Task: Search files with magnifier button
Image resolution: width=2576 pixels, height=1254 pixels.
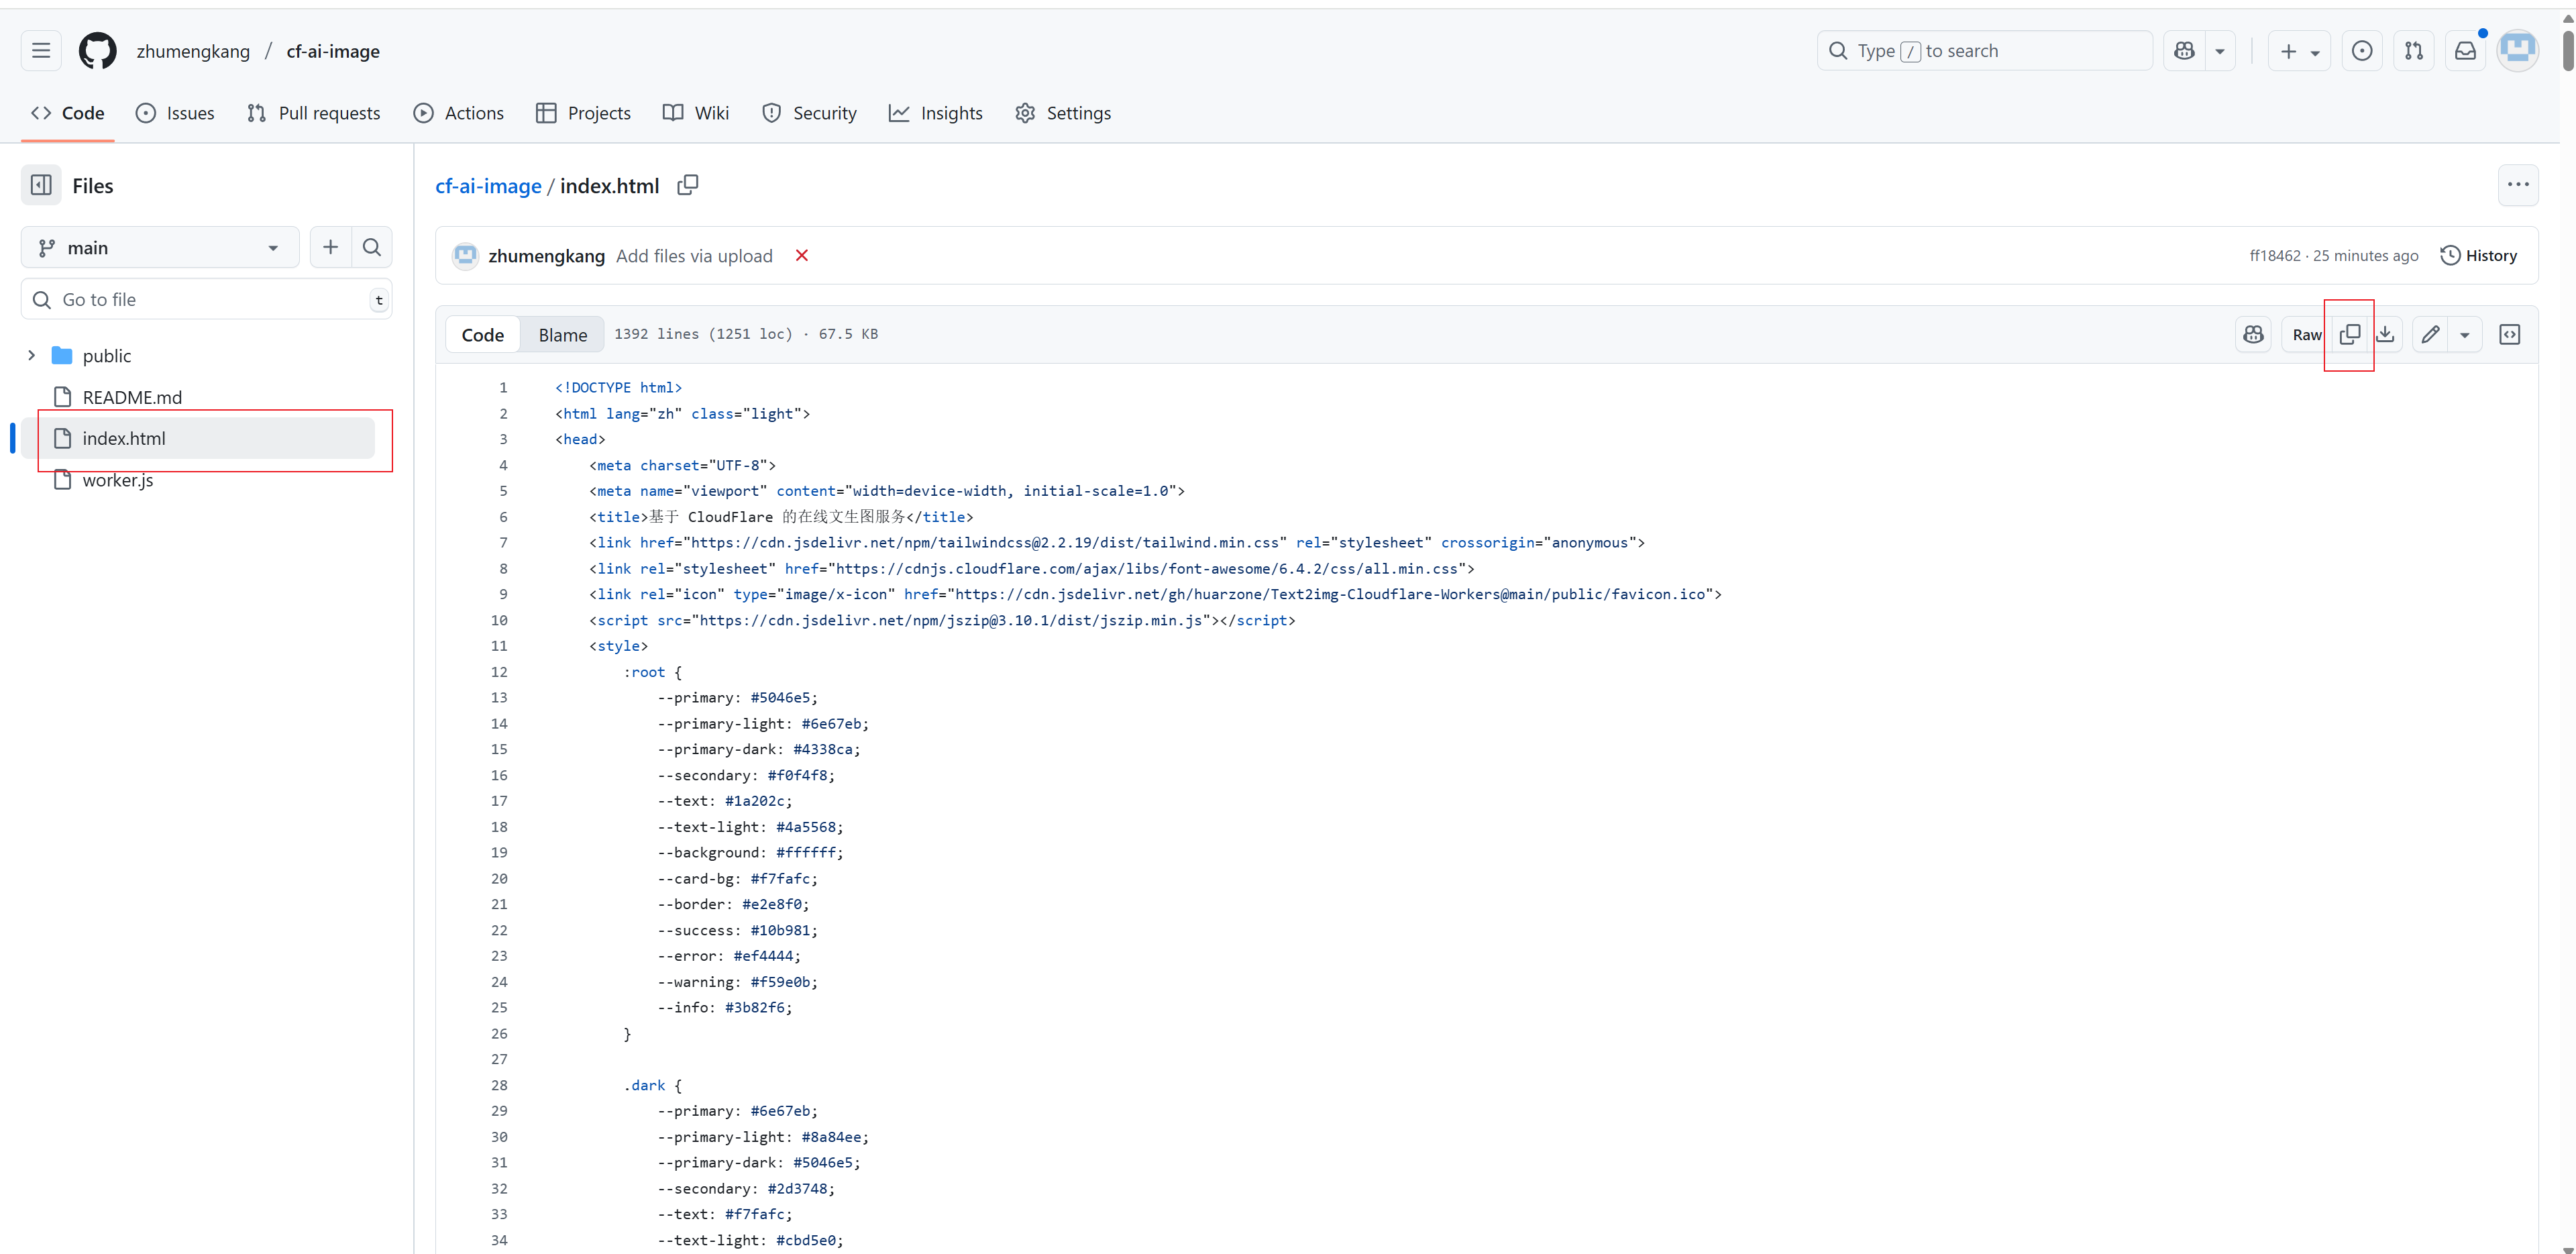Action: click(x=372, y=247)
